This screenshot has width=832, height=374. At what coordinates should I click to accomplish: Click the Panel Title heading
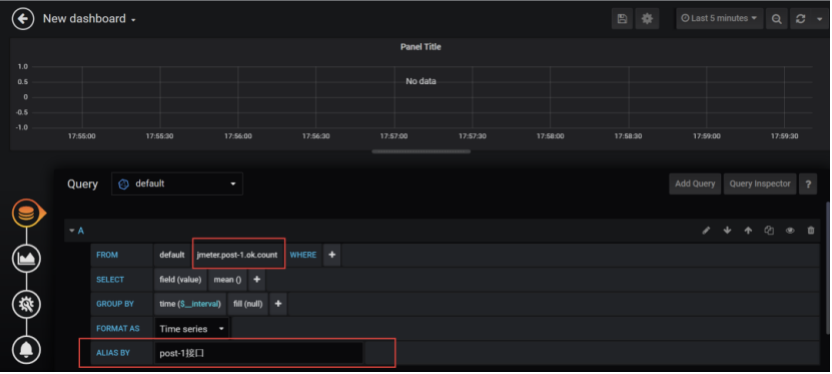pos(420,47)
